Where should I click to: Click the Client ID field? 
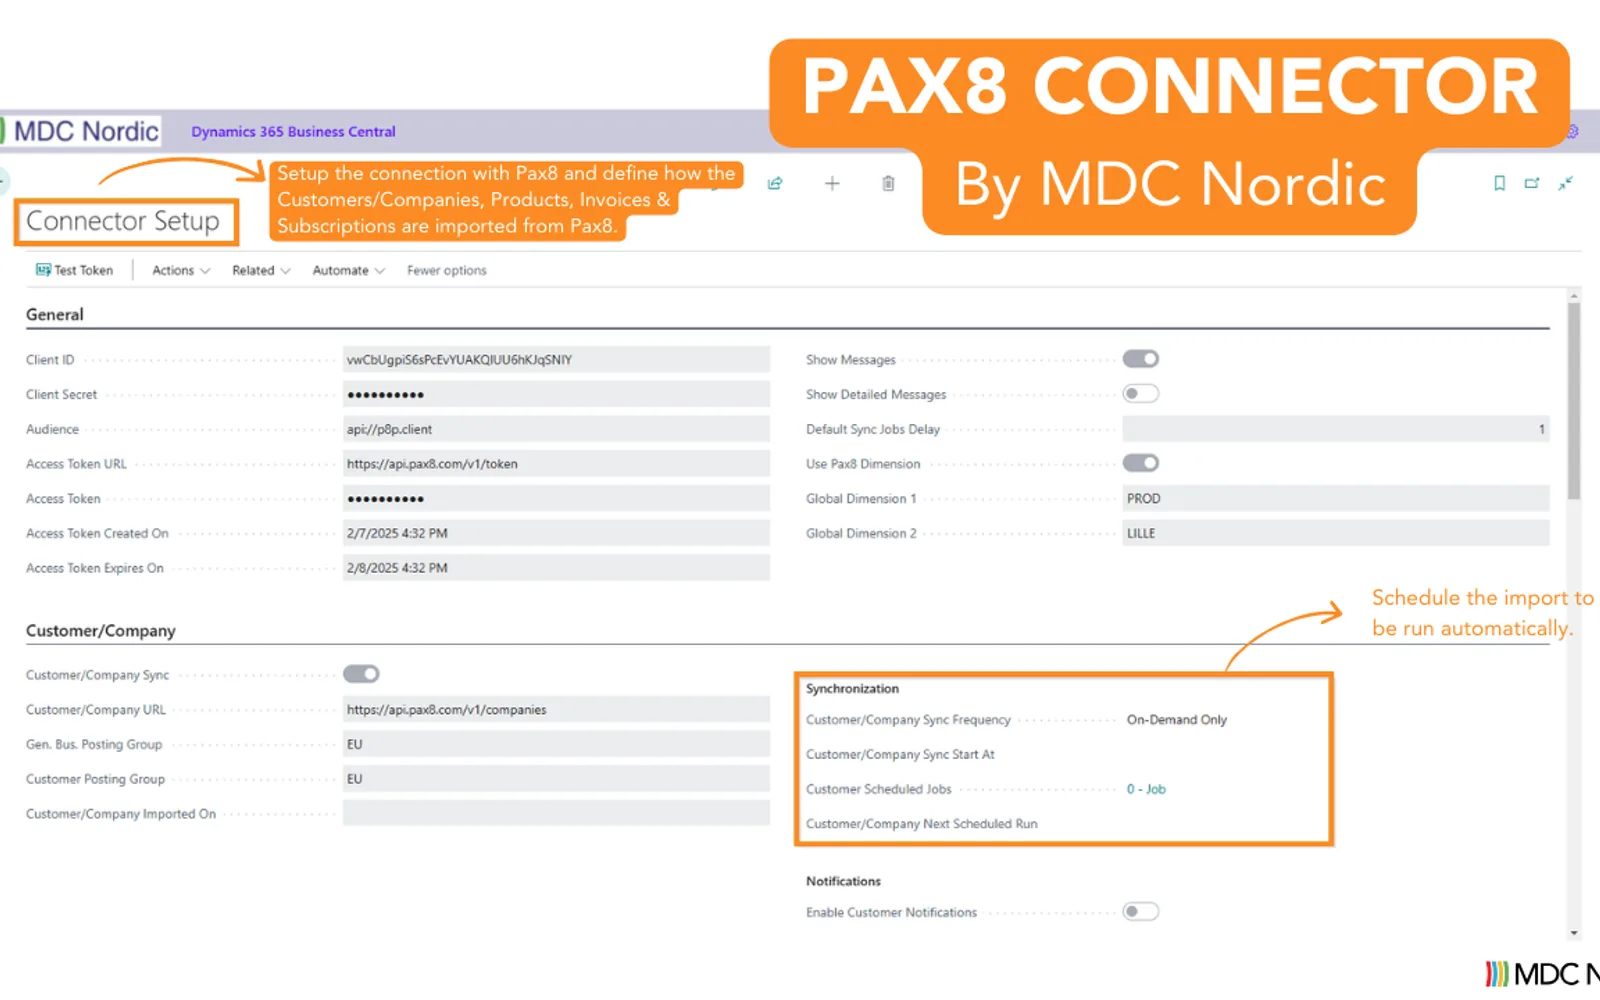tap(556, 360)
